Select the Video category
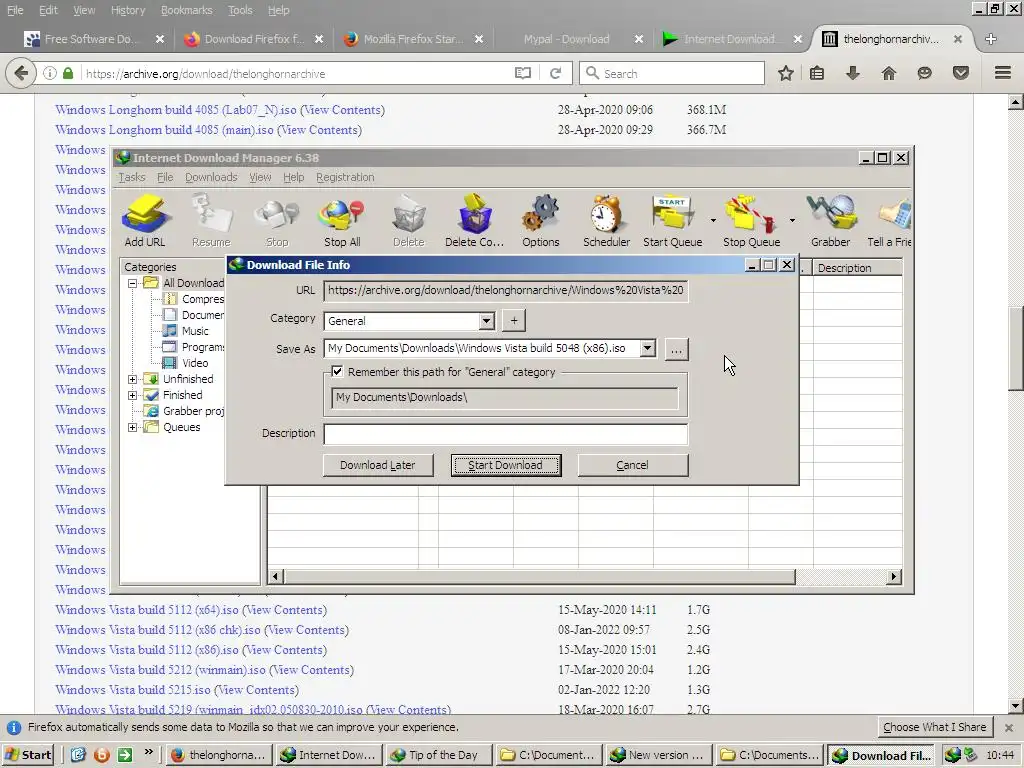This screenshot has width=1024, height=768. coord(195,363)
